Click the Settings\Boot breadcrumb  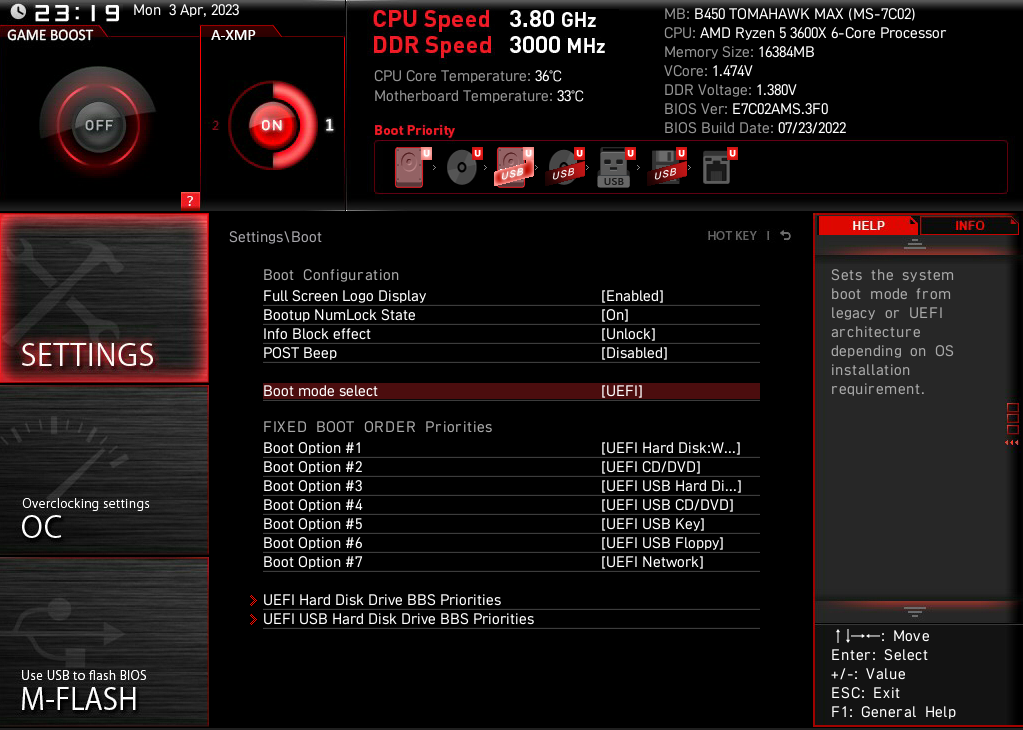pos(275,237)
